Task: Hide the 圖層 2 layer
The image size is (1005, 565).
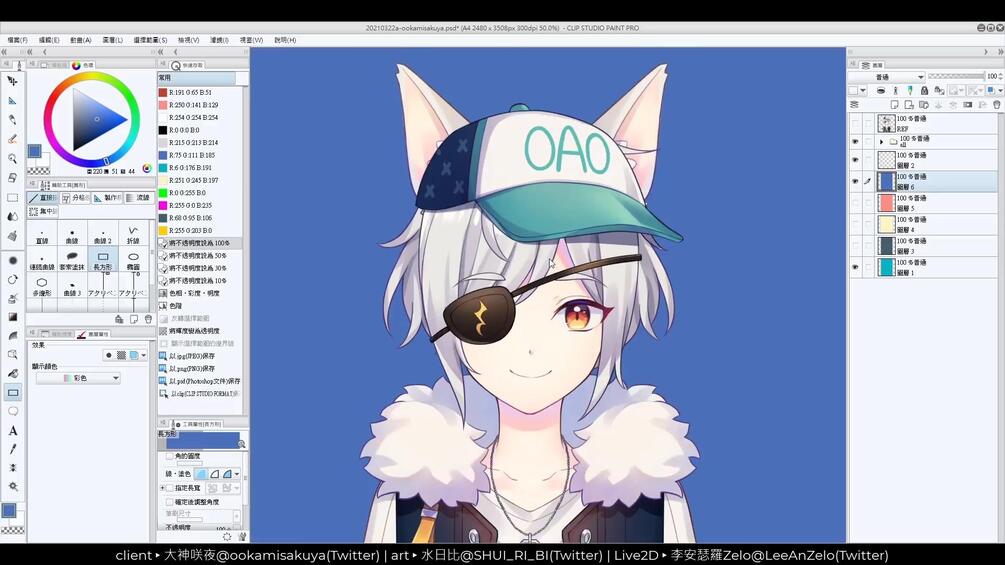Action: click(854, 160)
